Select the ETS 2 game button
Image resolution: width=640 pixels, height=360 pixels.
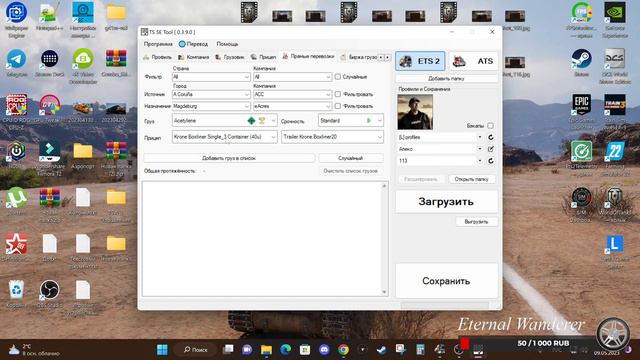click(420, 61)
